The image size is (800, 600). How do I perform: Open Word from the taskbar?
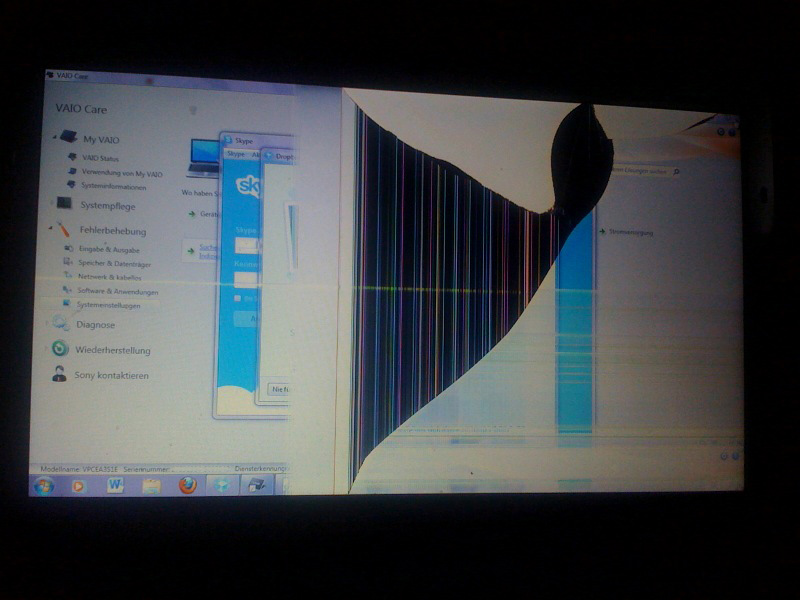tap(115, 485)
